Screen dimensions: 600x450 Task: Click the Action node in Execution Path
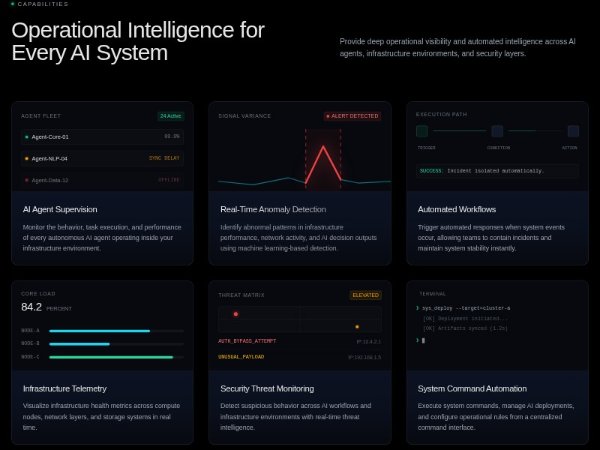click(573, 131)
